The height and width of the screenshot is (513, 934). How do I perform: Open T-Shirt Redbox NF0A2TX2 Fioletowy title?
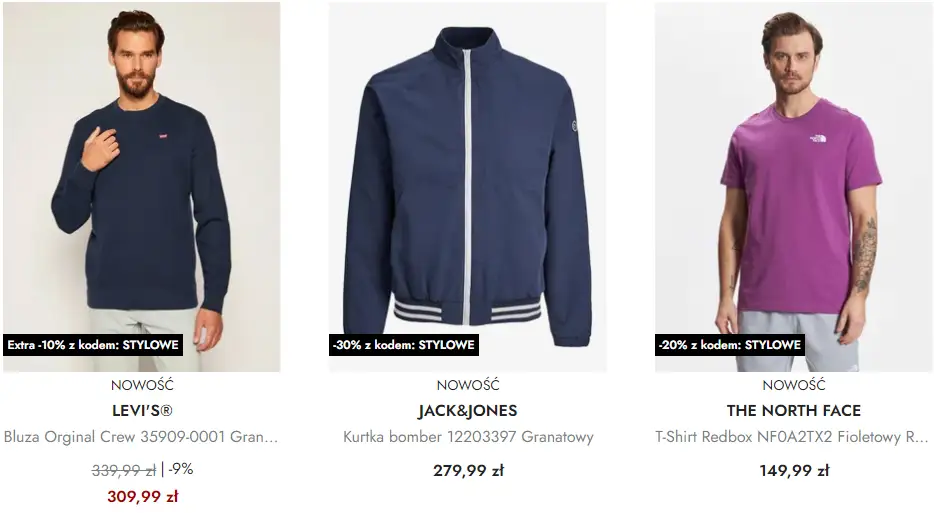click(x=792, y=437)
